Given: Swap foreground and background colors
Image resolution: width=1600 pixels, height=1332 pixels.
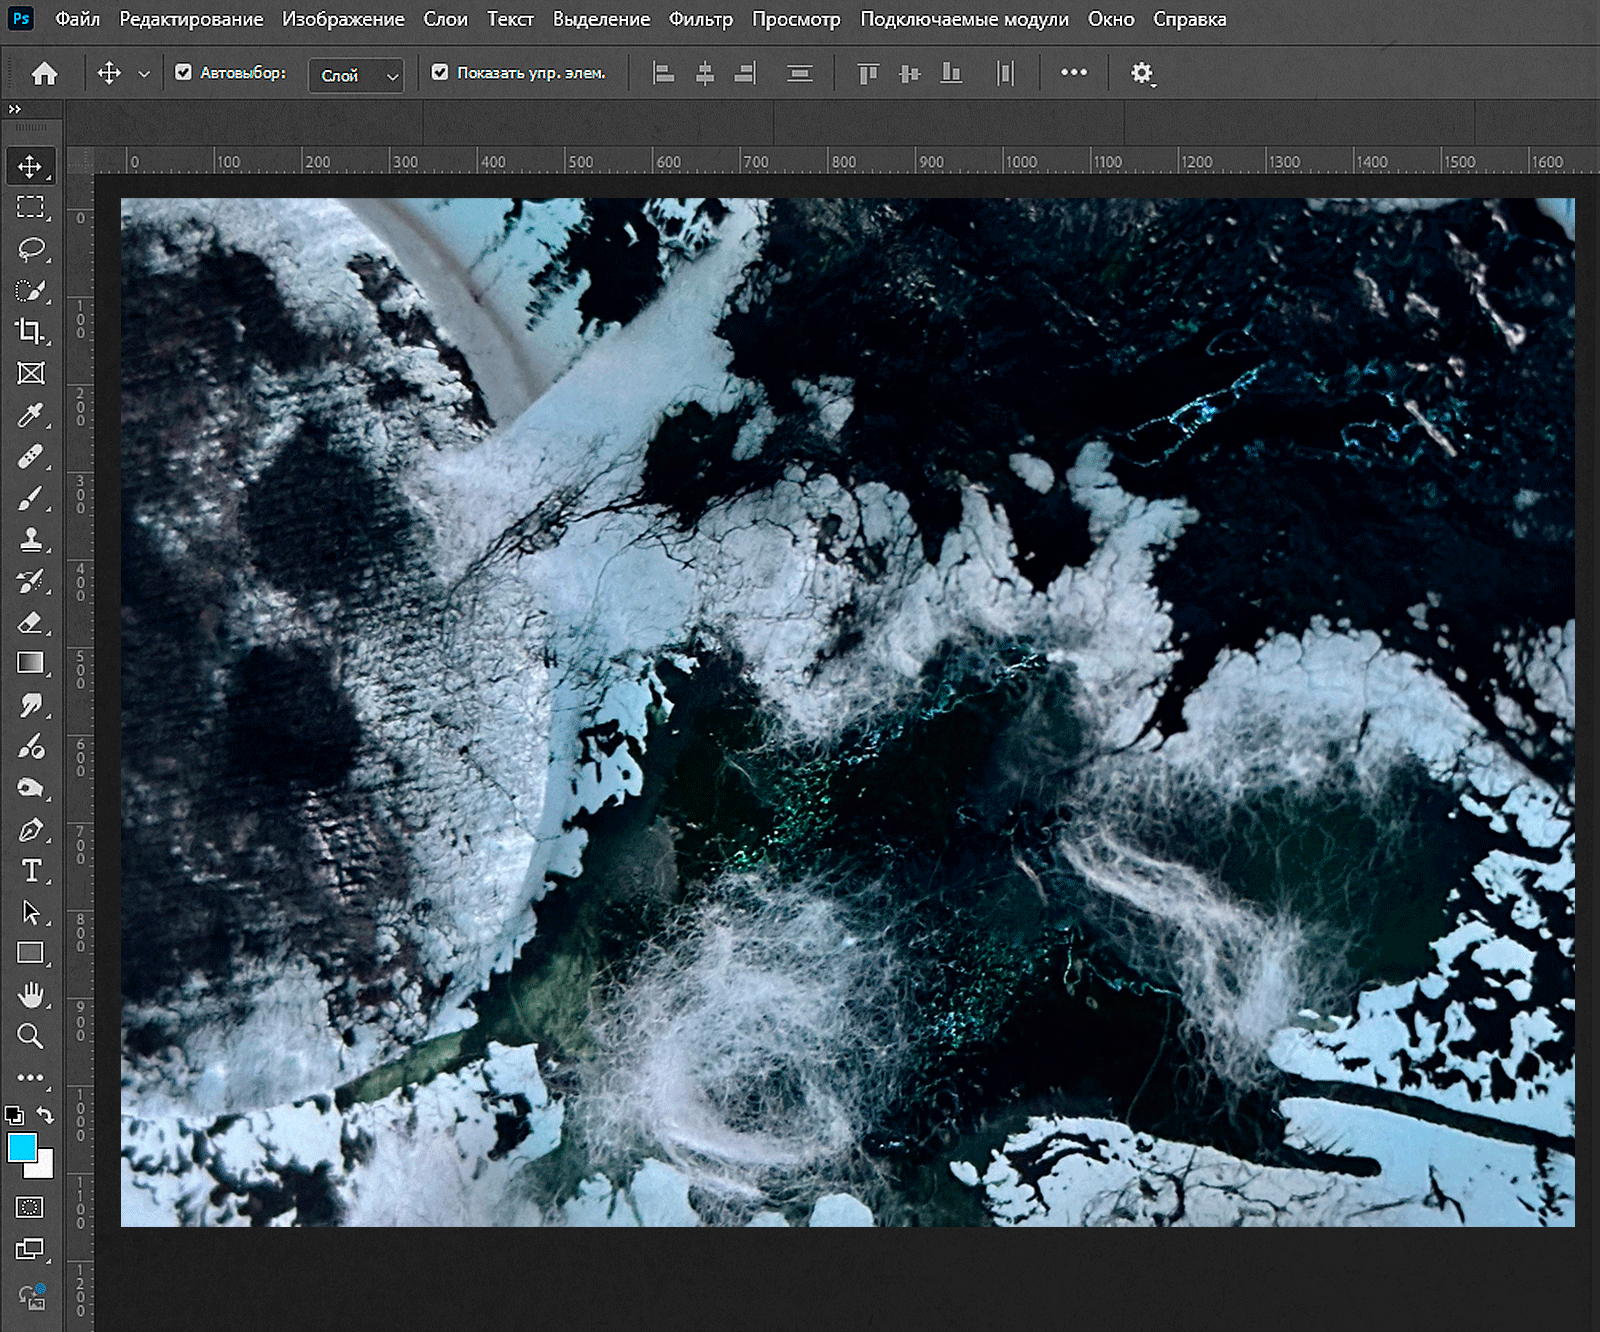Looking at the screenshot, I should [x=45, y=1115].
